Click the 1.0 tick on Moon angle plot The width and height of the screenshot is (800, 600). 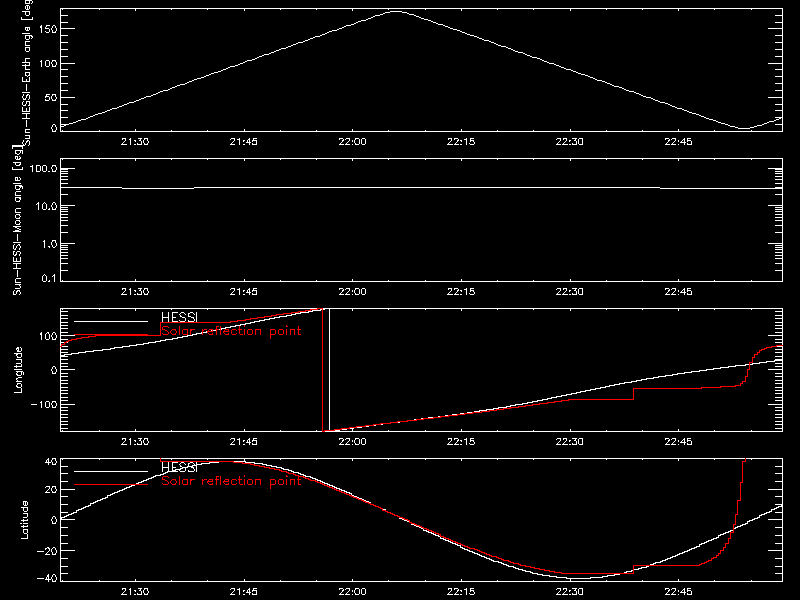click(x=49, y=244)
